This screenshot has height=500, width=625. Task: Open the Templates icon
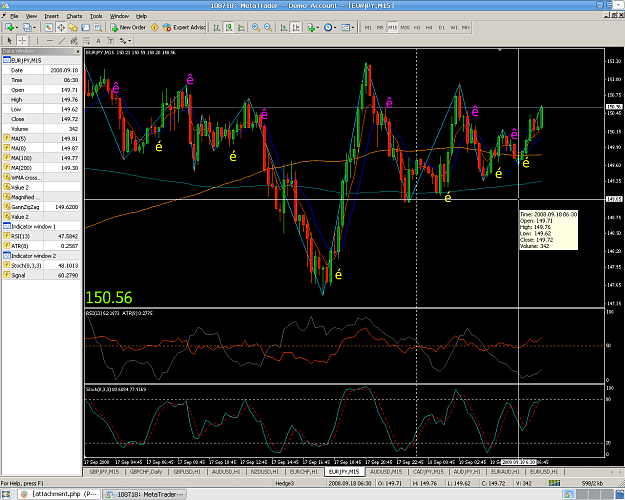pyautogui.click(x=345, y=27)
